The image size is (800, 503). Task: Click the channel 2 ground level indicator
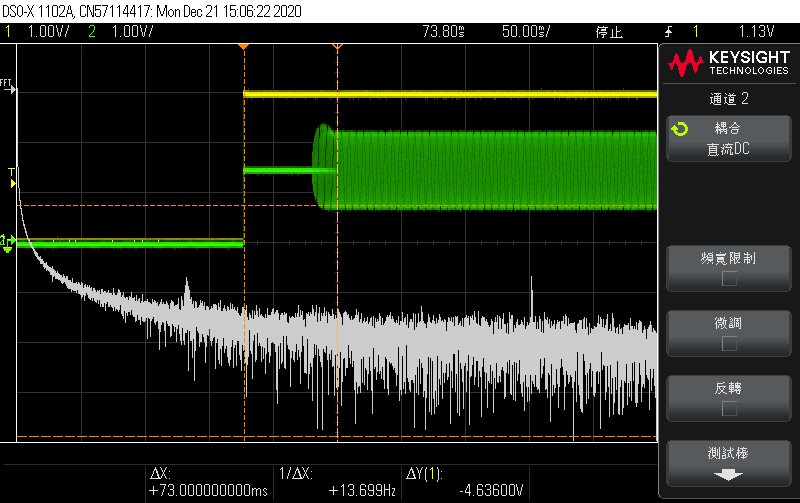(7, 243)
